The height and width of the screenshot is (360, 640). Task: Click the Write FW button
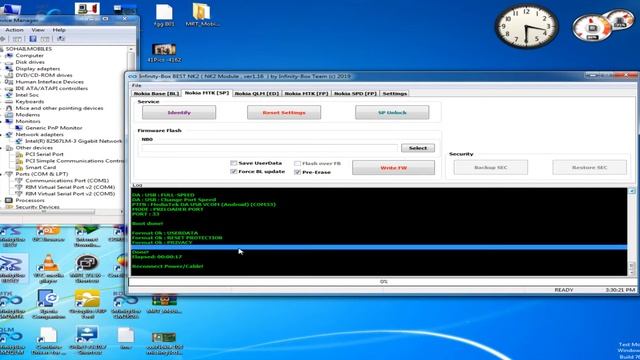(x=393, y=168)
